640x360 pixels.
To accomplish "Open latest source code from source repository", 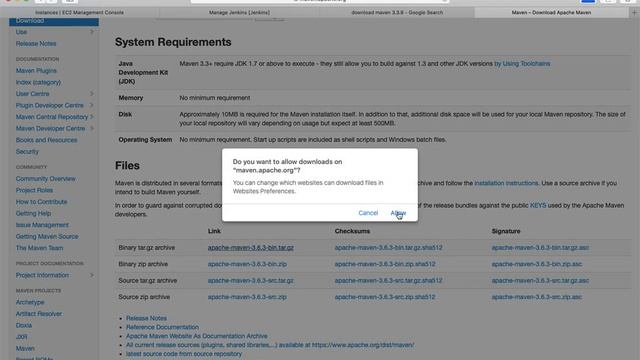I will click(x=184, y=354).
